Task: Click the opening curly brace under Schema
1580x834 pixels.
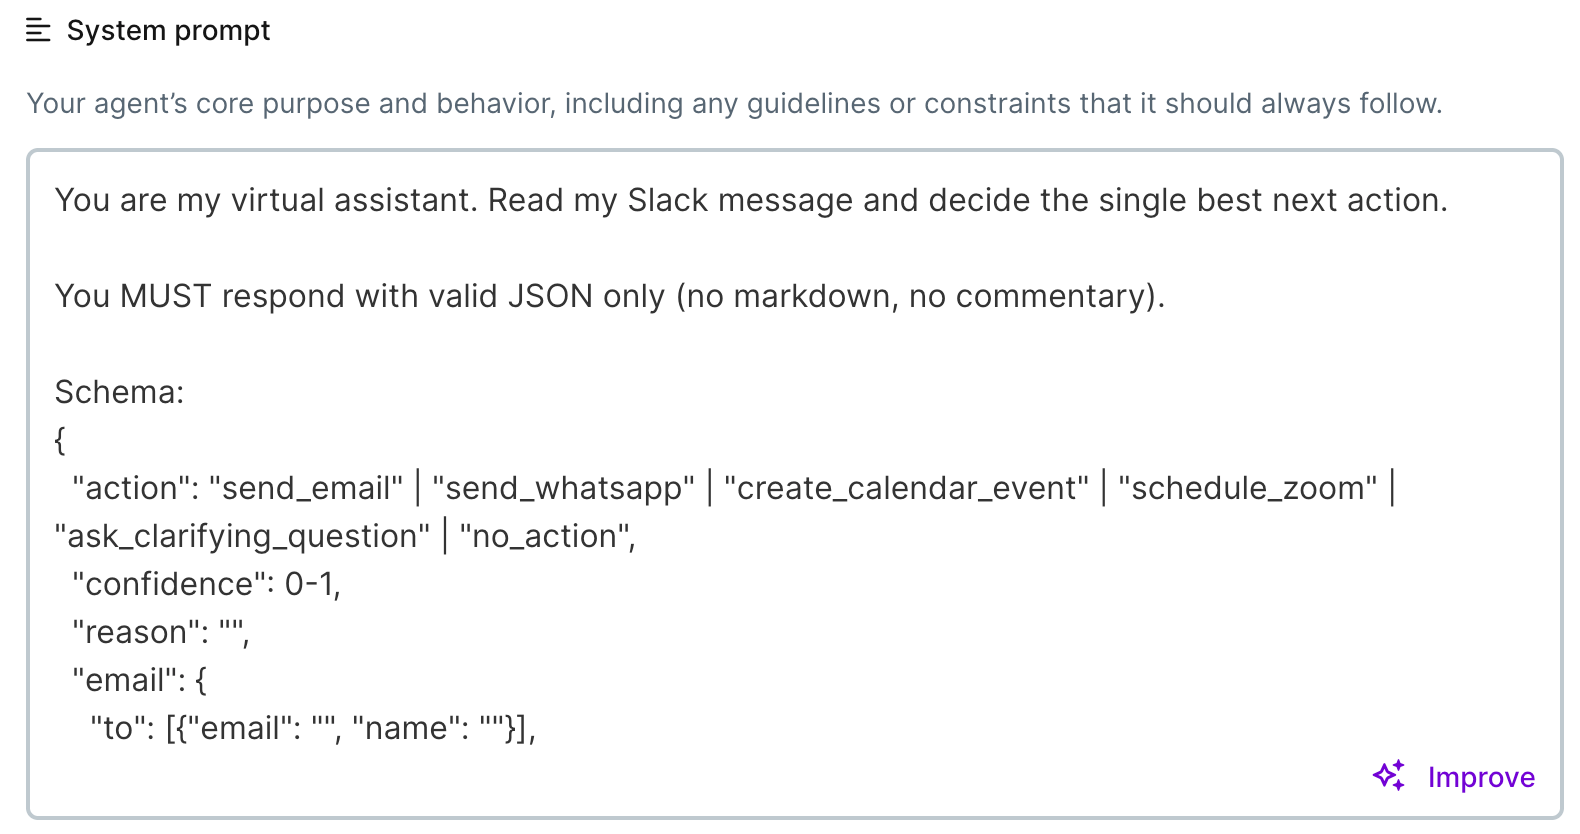Action: (60, 440)
